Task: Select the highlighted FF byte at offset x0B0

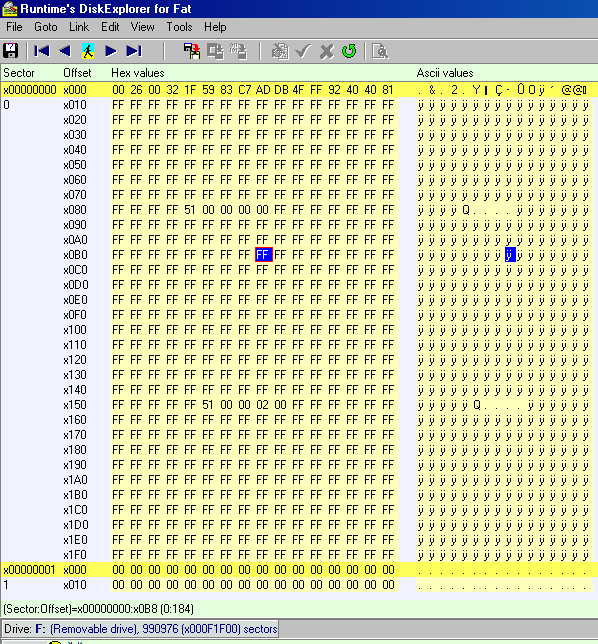Action: pos(263,255)
